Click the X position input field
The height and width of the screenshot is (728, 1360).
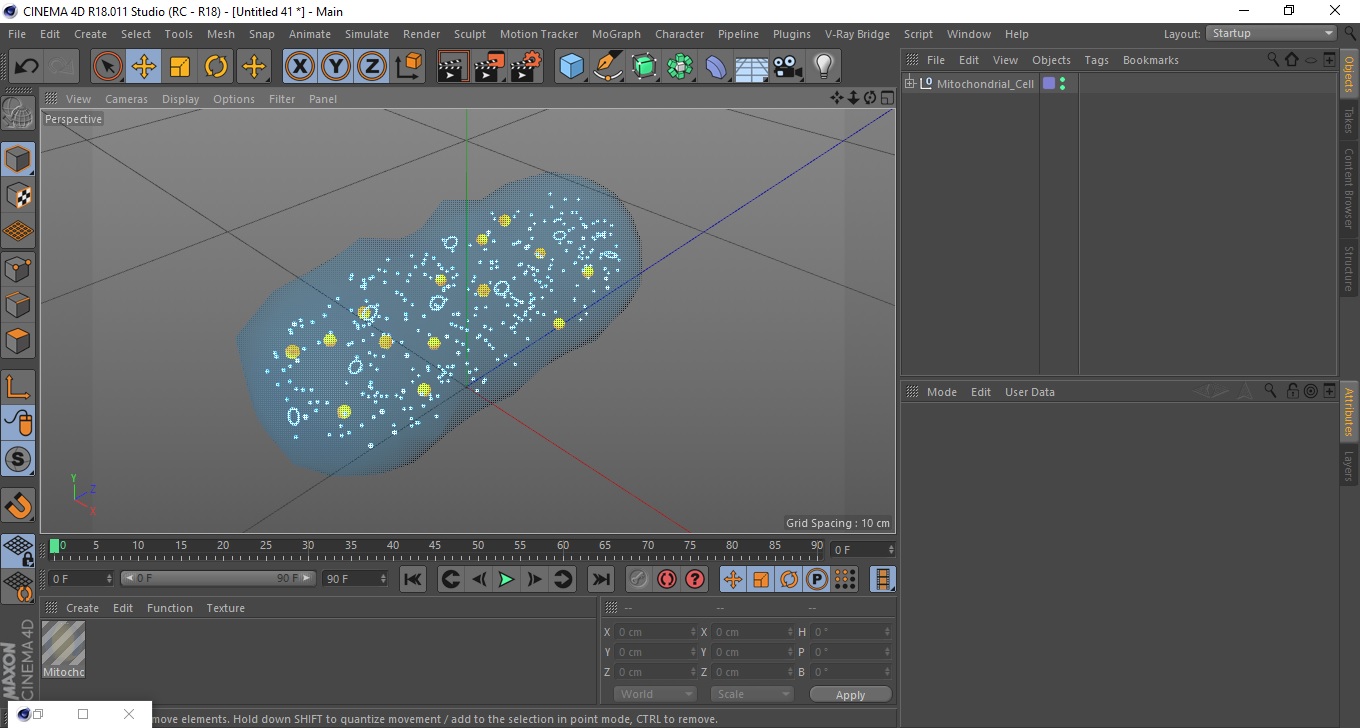[x=656, y=632]
